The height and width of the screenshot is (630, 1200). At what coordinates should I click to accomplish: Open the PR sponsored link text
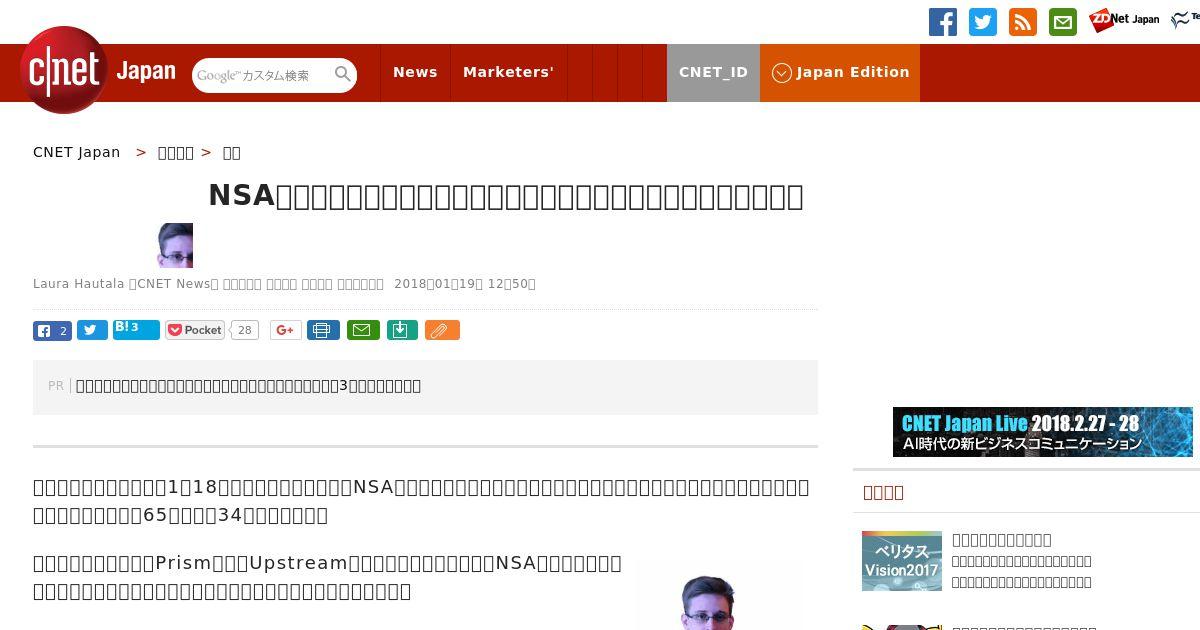(x=248, y=386)
